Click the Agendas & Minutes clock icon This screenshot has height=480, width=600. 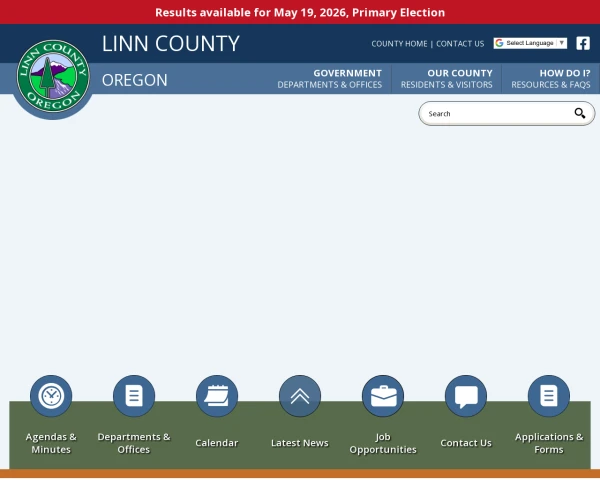tap(51, 396)
